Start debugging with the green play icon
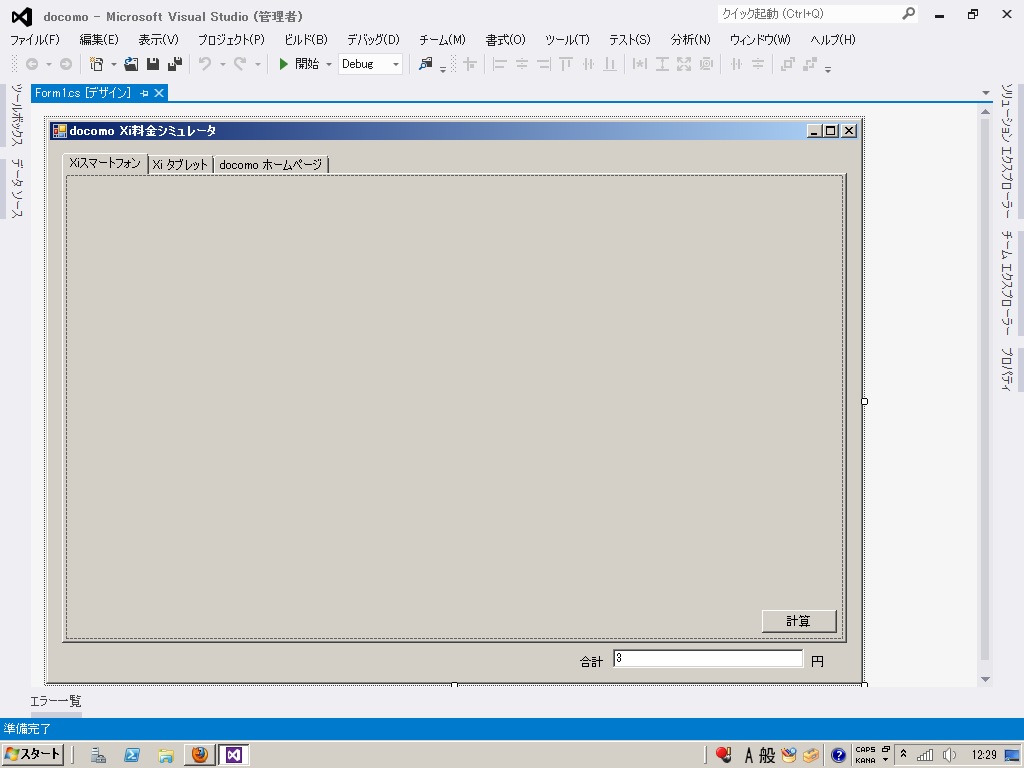The image size is (1024, 768). pos(283,64)
